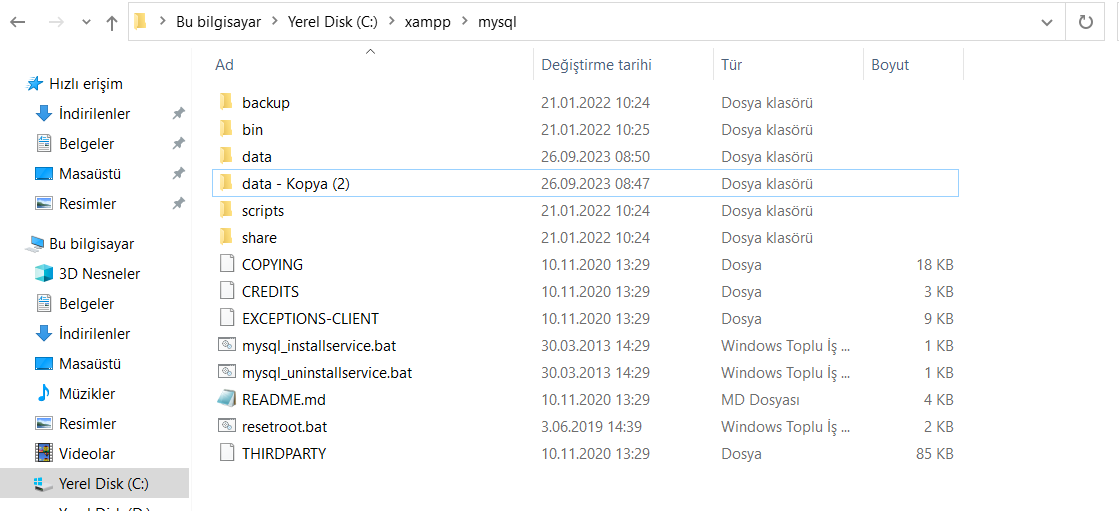Open recent locations dropdown arrow
This screenshot has height=511, width=1119.
(86, 22)
